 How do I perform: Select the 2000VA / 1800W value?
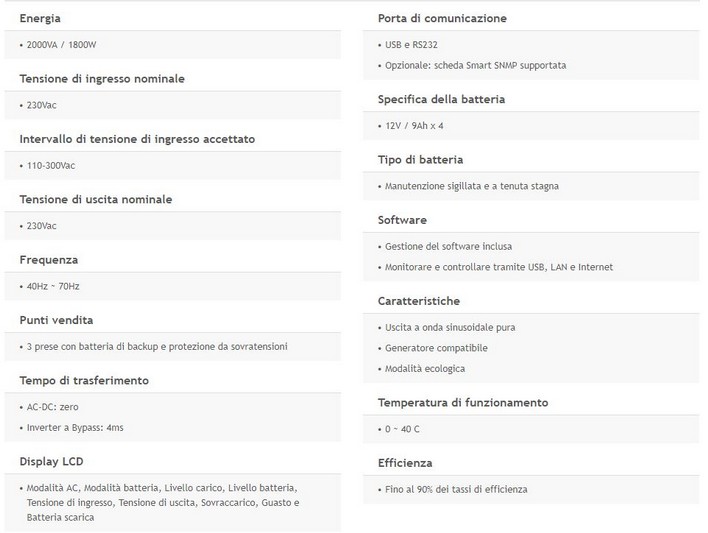coord(61,45)
